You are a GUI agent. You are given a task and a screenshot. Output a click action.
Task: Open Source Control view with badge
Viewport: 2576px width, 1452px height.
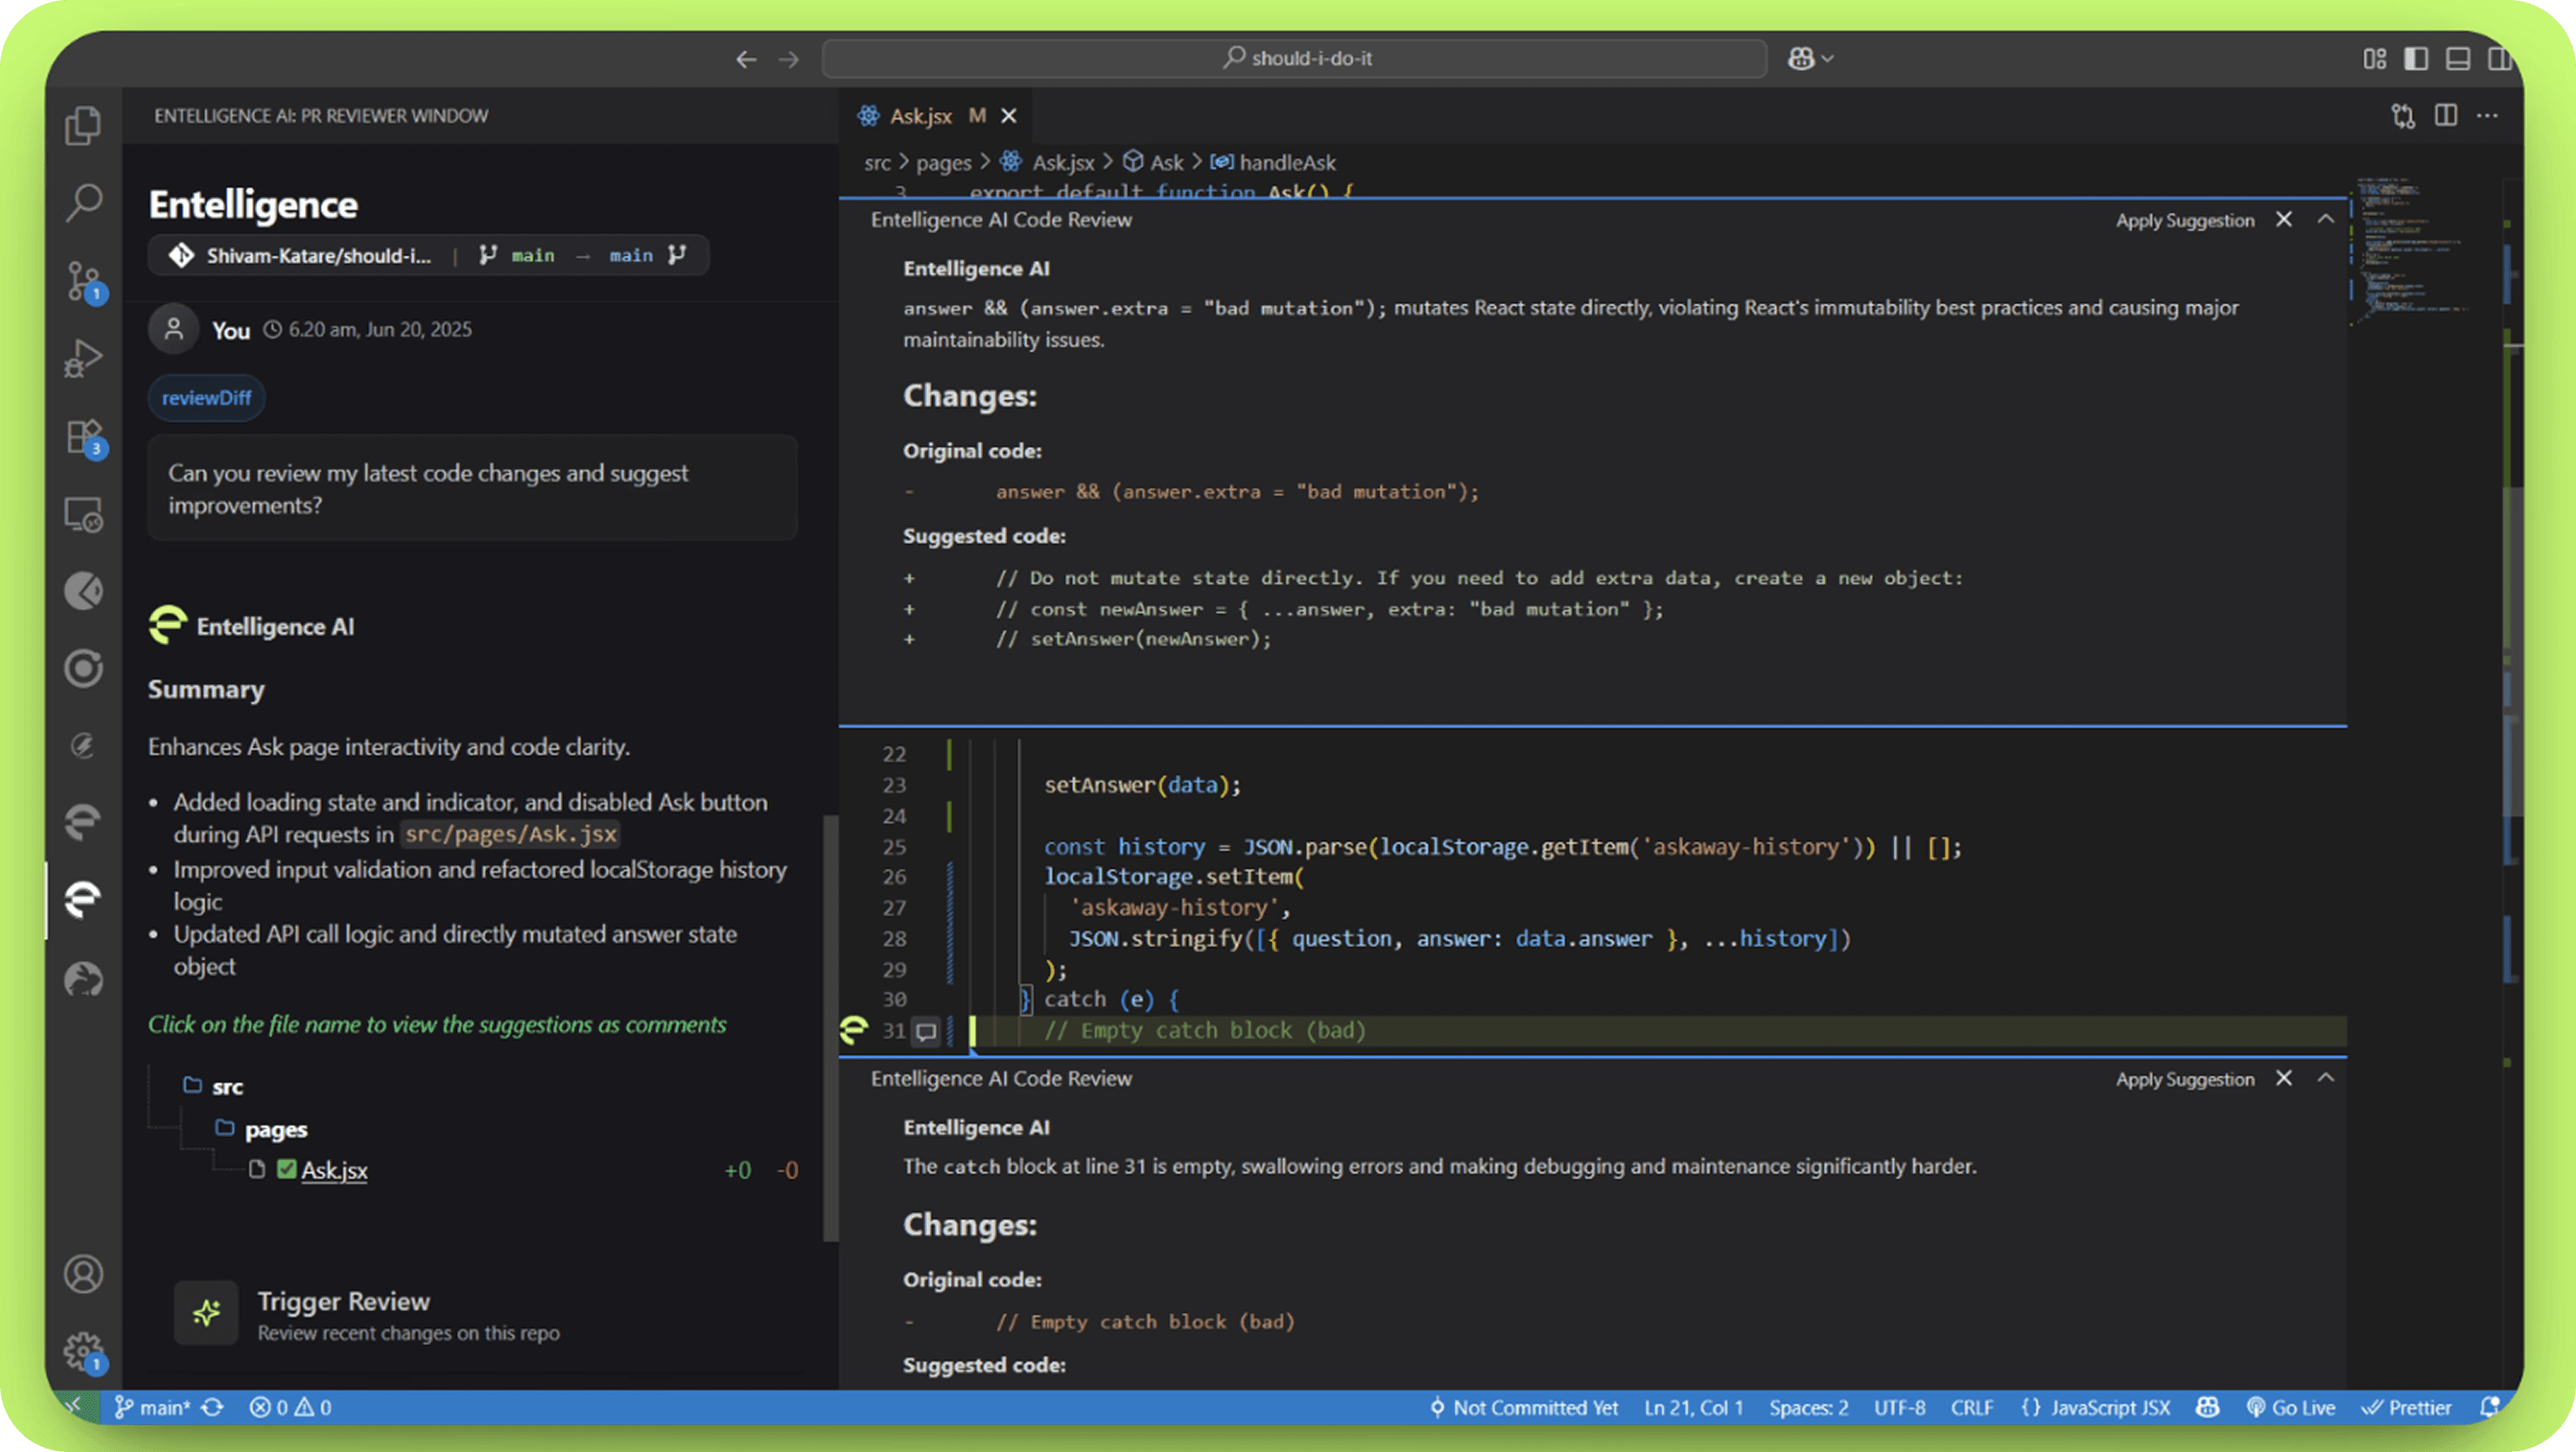tap(83, 281)
